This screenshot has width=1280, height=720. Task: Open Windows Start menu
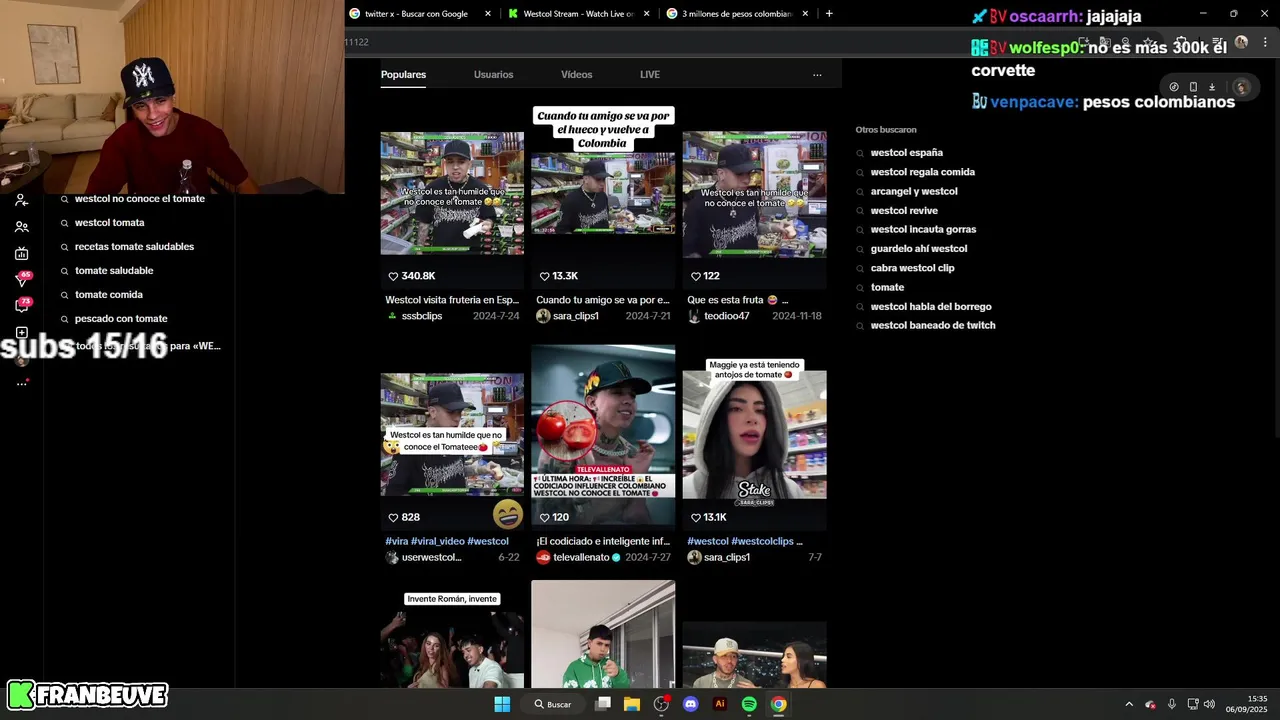[502, 704]
